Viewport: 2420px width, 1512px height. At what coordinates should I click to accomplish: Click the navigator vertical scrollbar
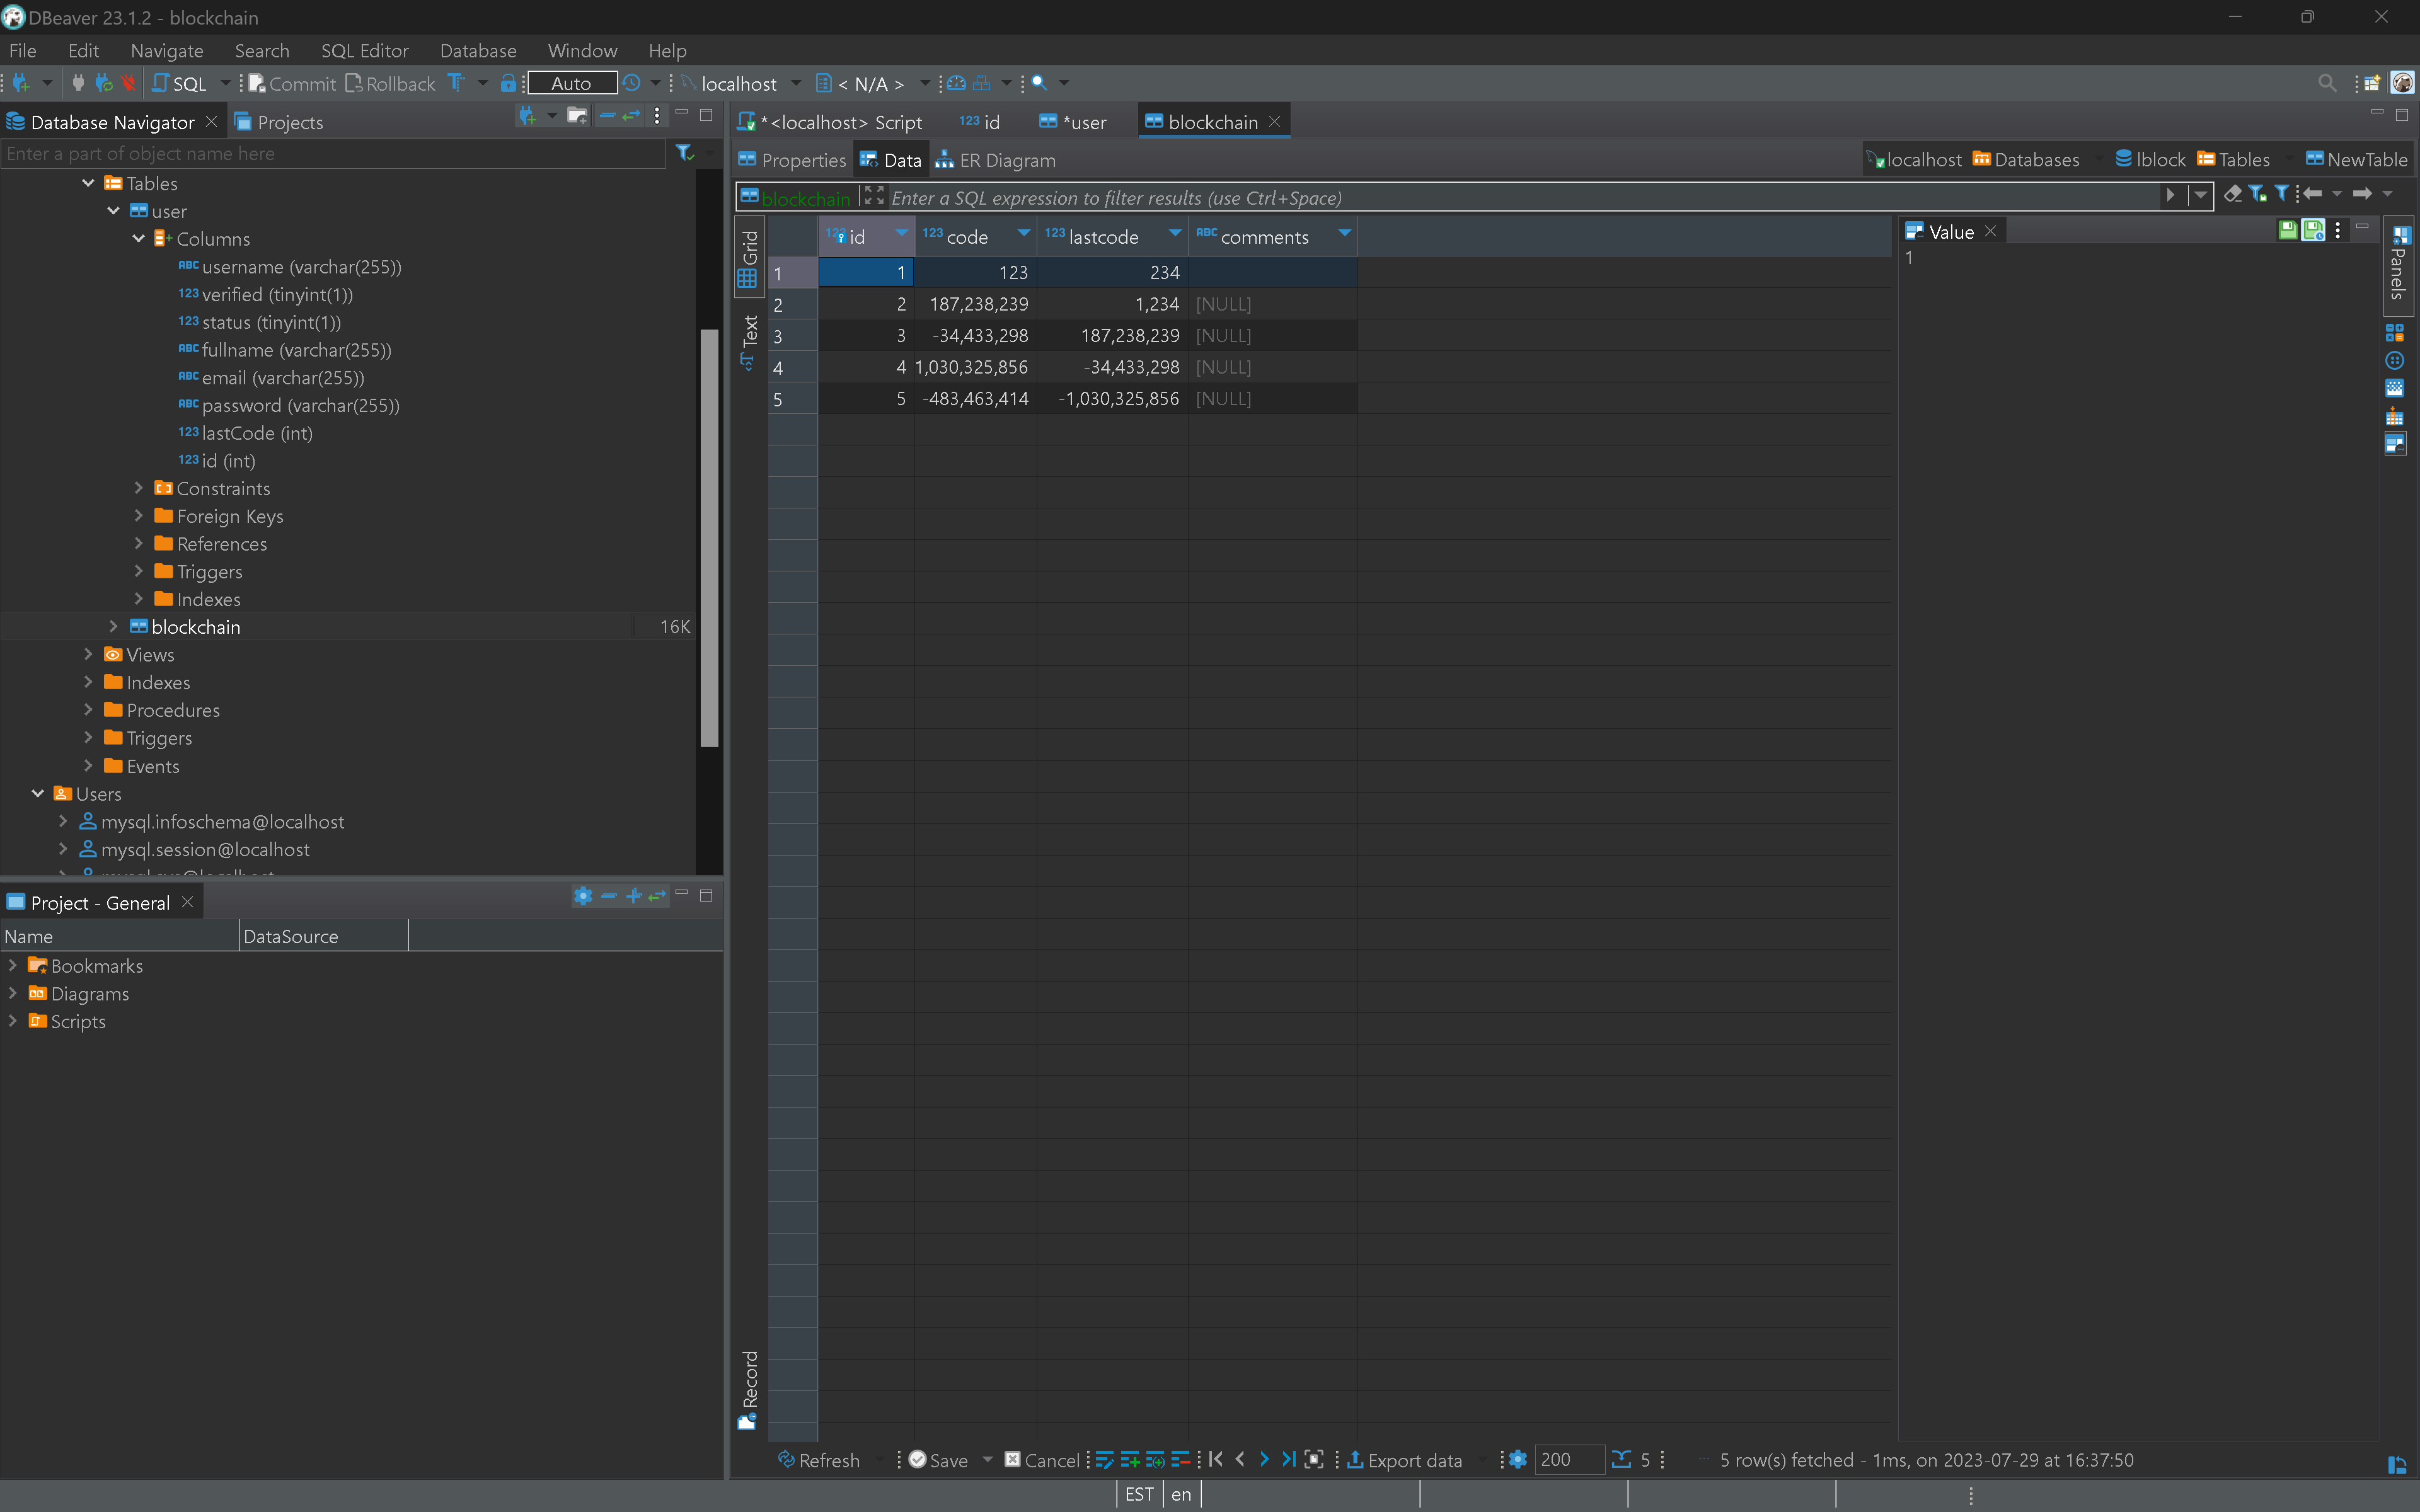coord(709,538)
